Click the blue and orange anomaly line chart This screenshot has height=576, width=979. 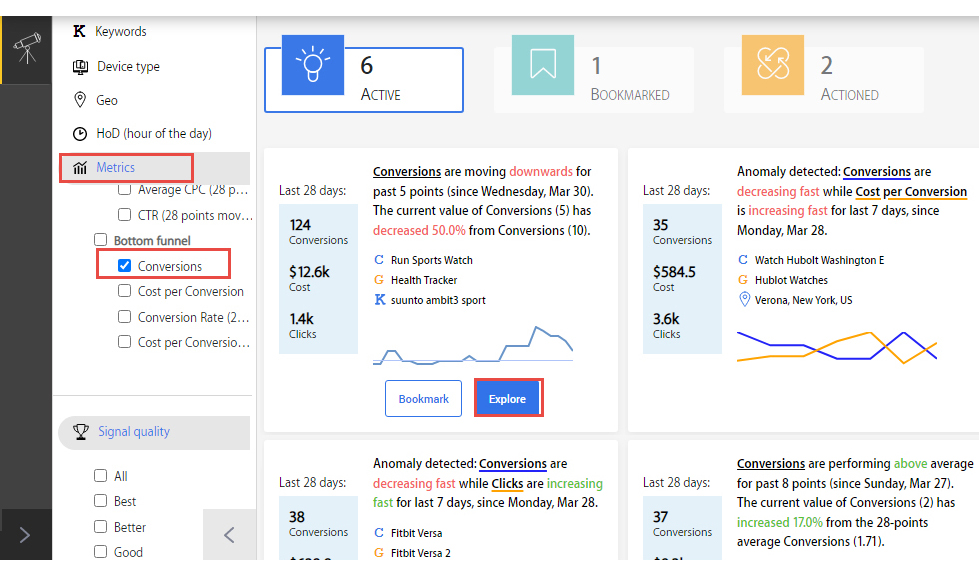tap(837, 347)
